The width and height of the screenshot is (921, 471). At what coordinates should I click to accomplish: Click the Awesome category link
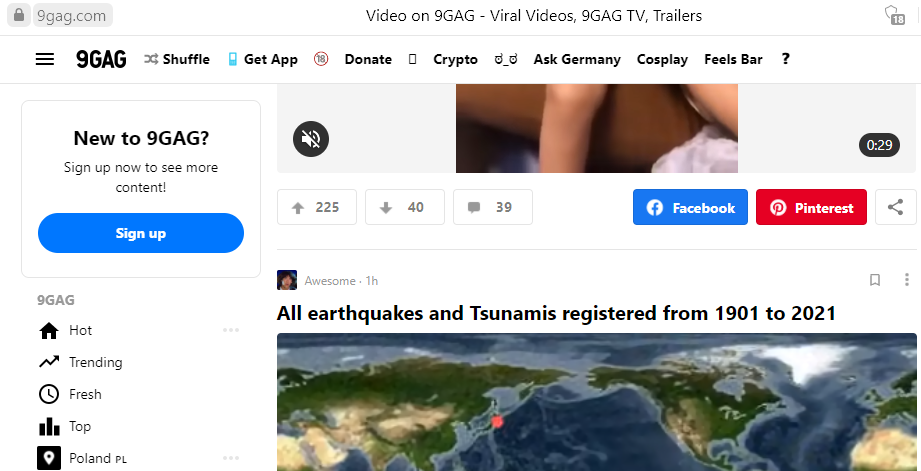(x=330, y=281)
